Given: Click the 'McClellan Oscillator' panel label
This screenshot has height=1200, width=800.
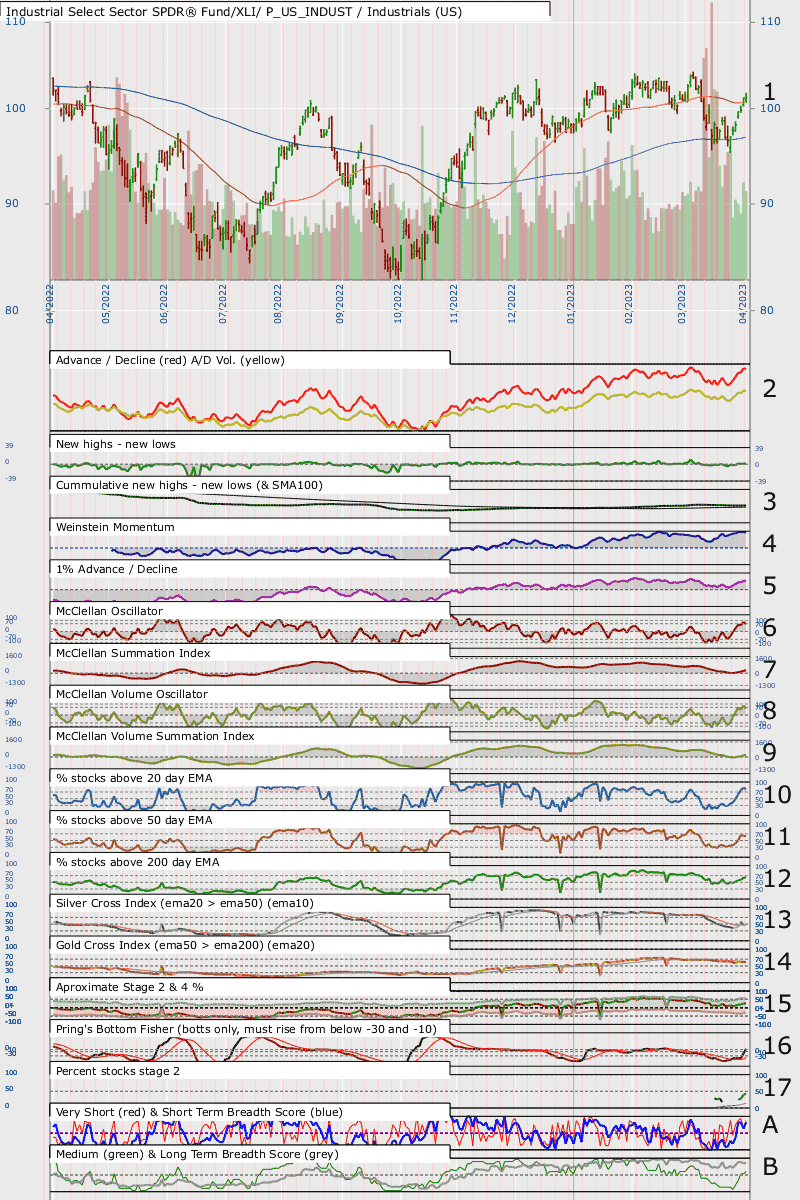Looking at the screenshot, I should pos(110,611).
